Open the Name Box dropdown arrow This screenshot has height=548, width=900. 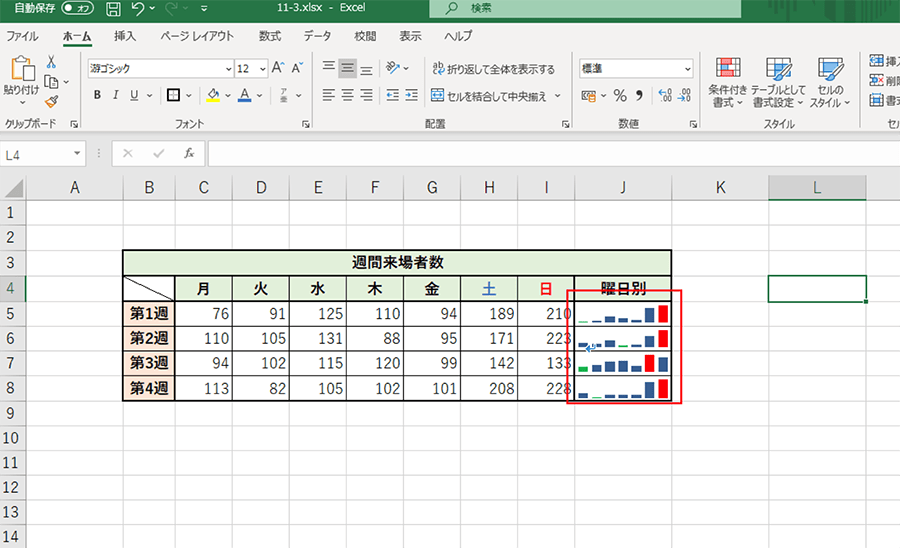77,154
